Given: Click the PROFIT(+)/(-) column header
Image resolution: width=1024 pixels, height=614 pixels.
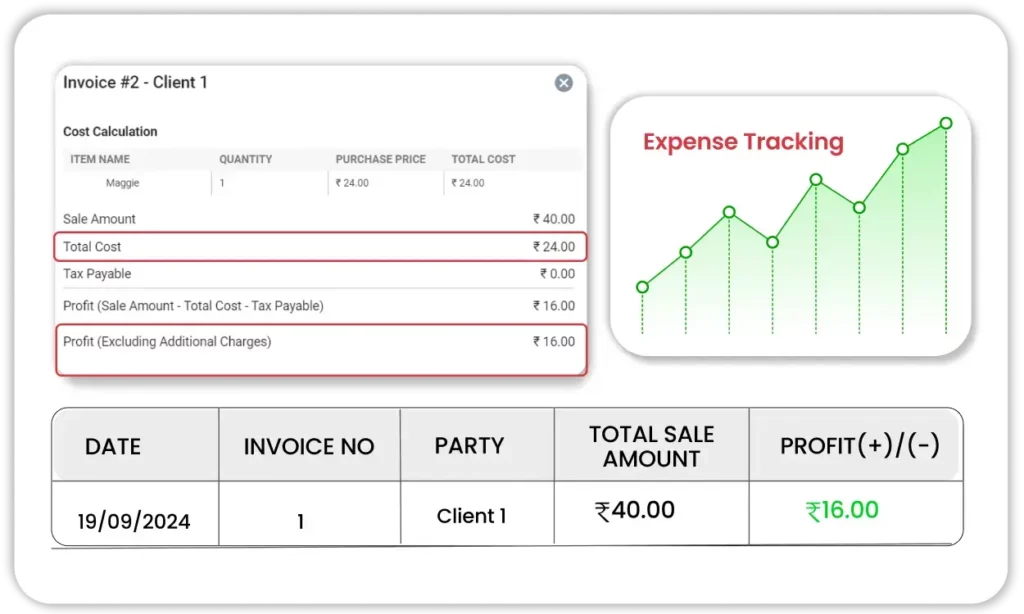Looking at the screenshot, I should tap(859, 446).
